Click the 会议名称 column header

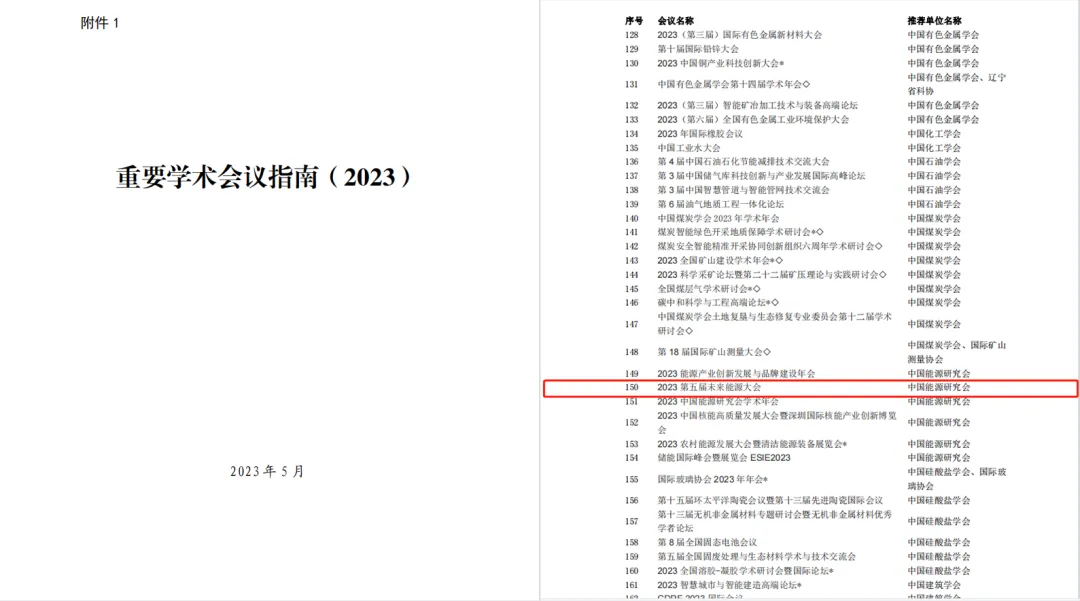[675, 20]
